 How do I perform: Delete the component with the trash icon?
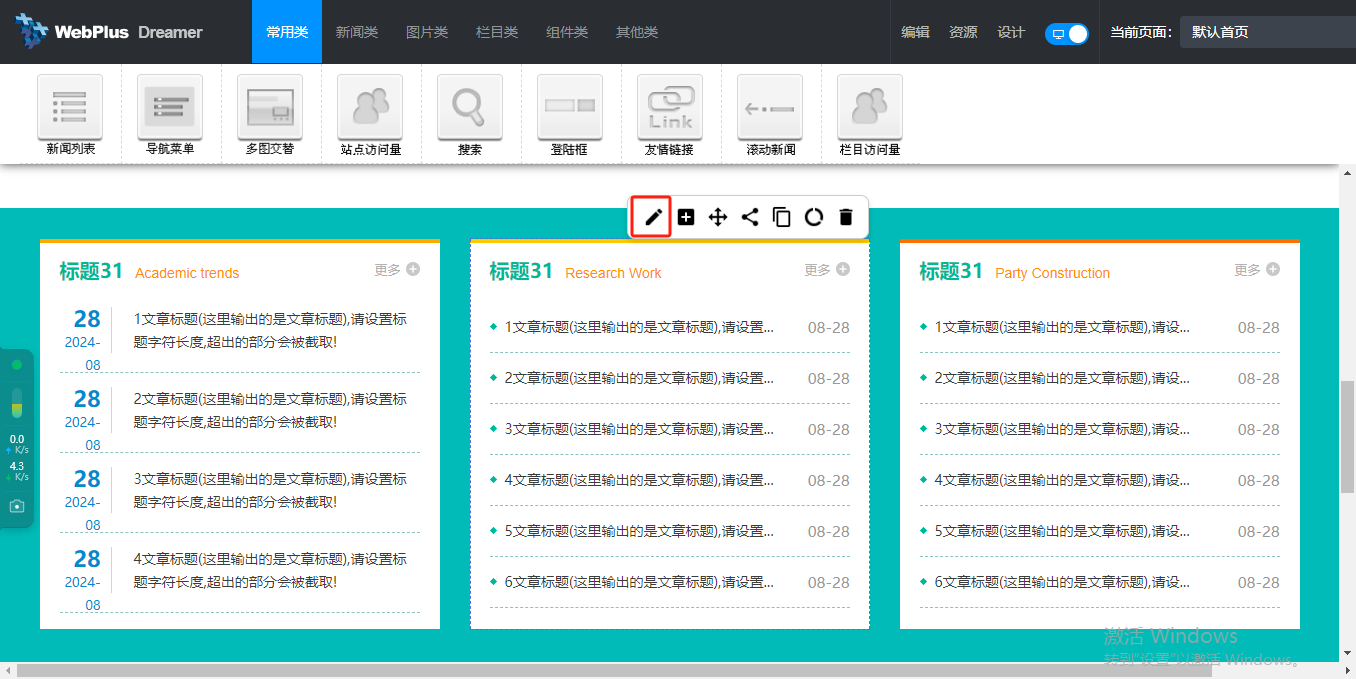(846, 217)
